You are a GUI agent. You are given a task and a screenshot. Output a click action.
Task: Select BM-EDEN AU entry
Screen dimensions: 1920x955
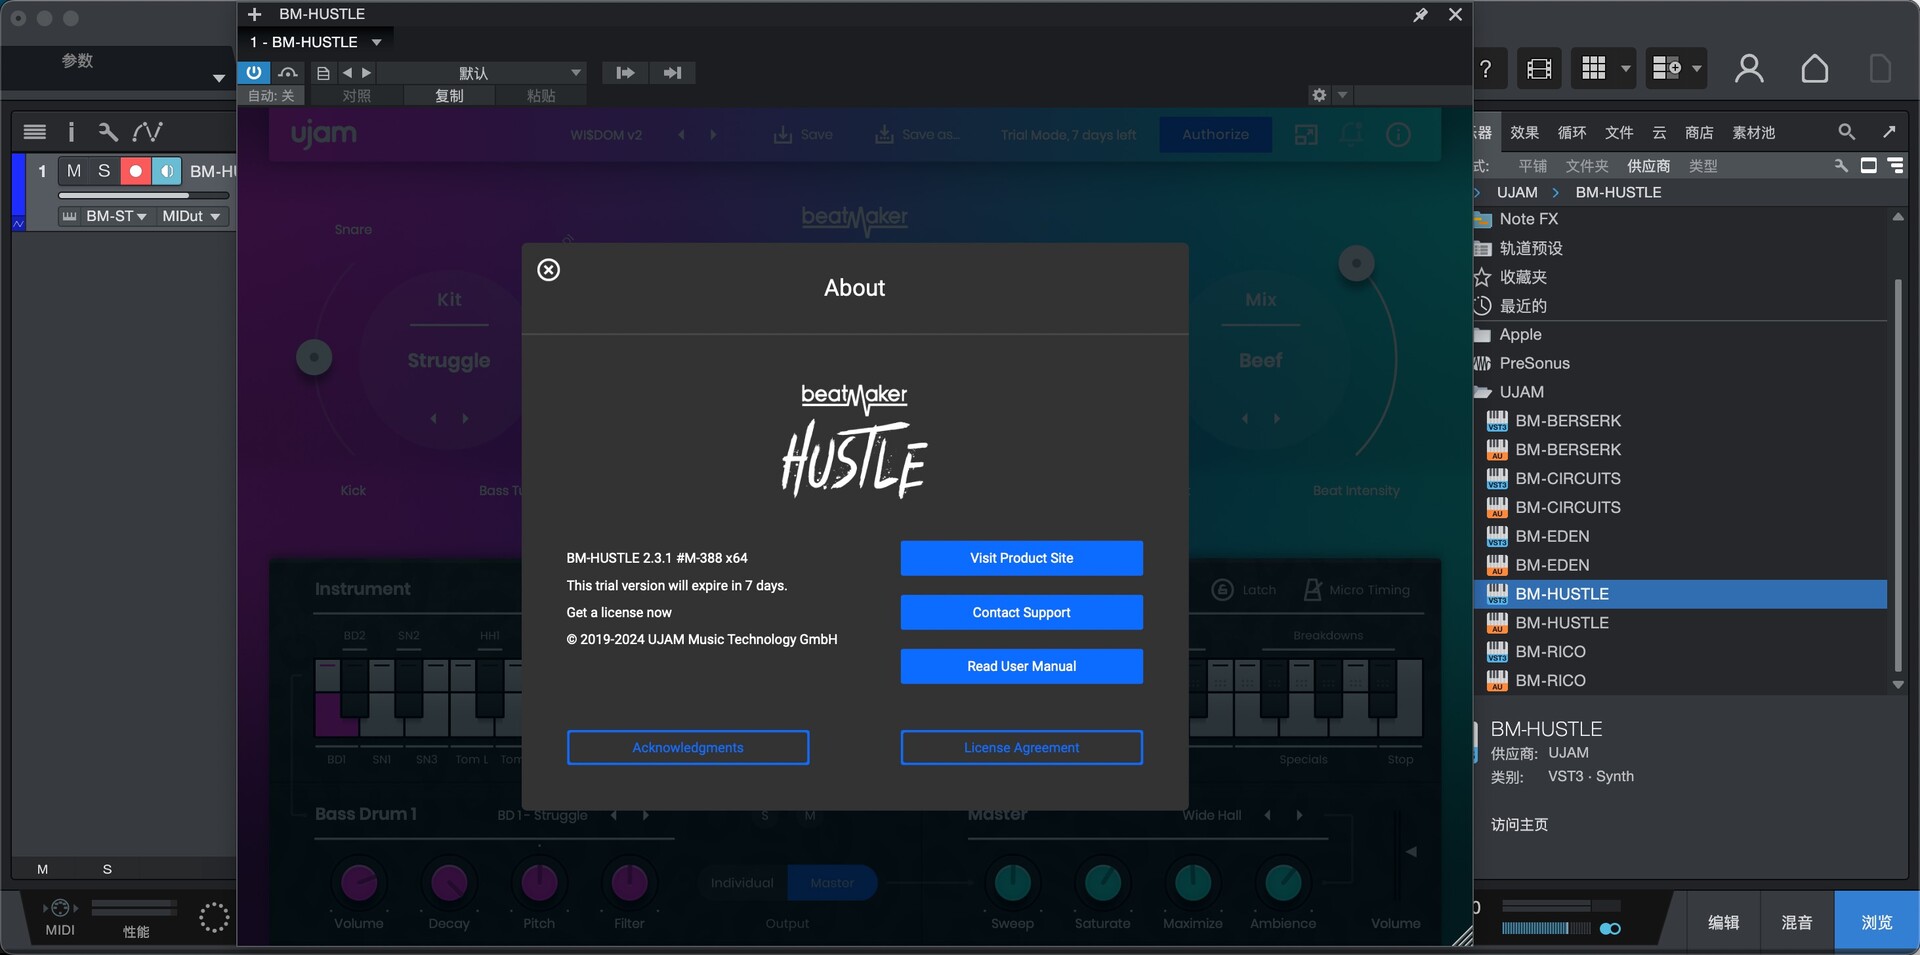pyautogui.click(x=1680, y=565)
